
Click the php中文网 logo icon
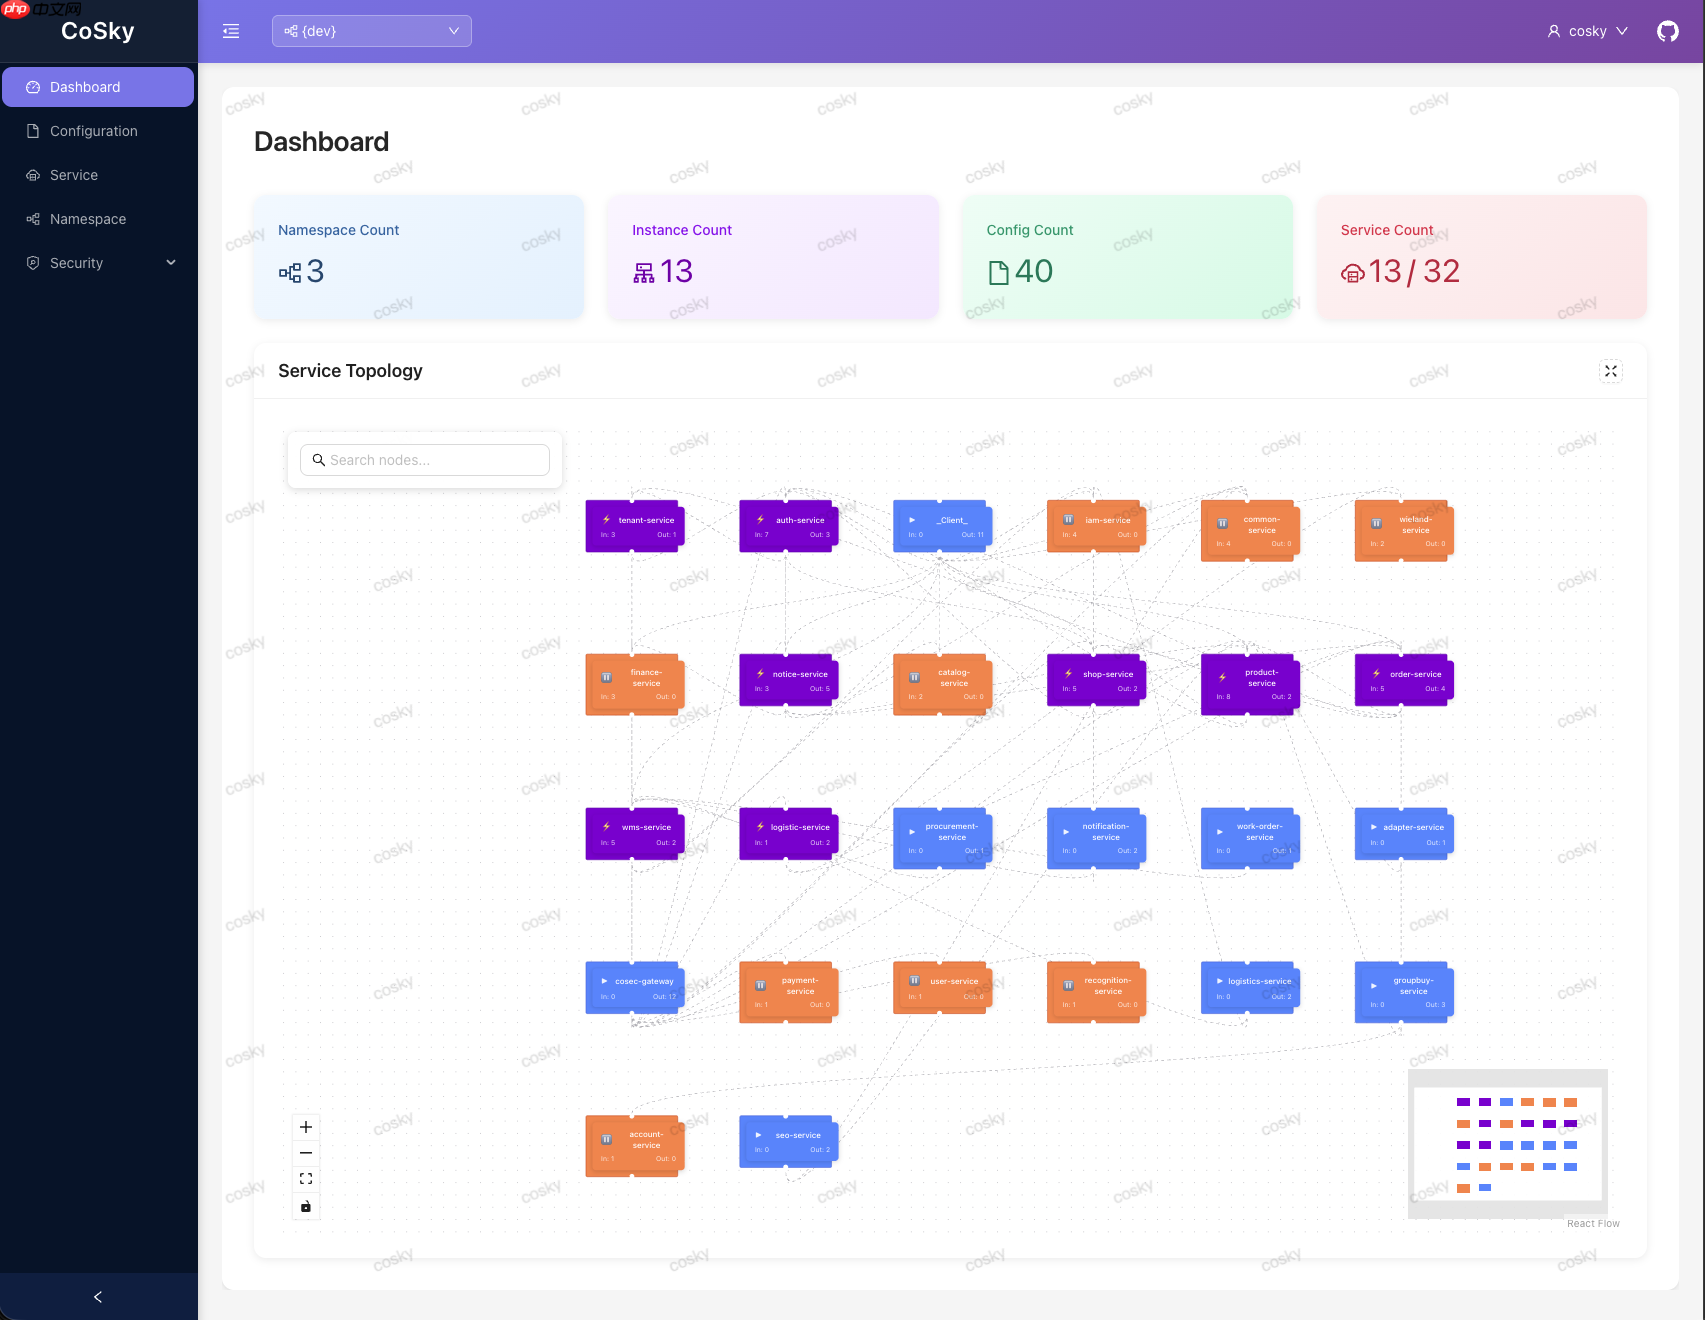(16, 9)
